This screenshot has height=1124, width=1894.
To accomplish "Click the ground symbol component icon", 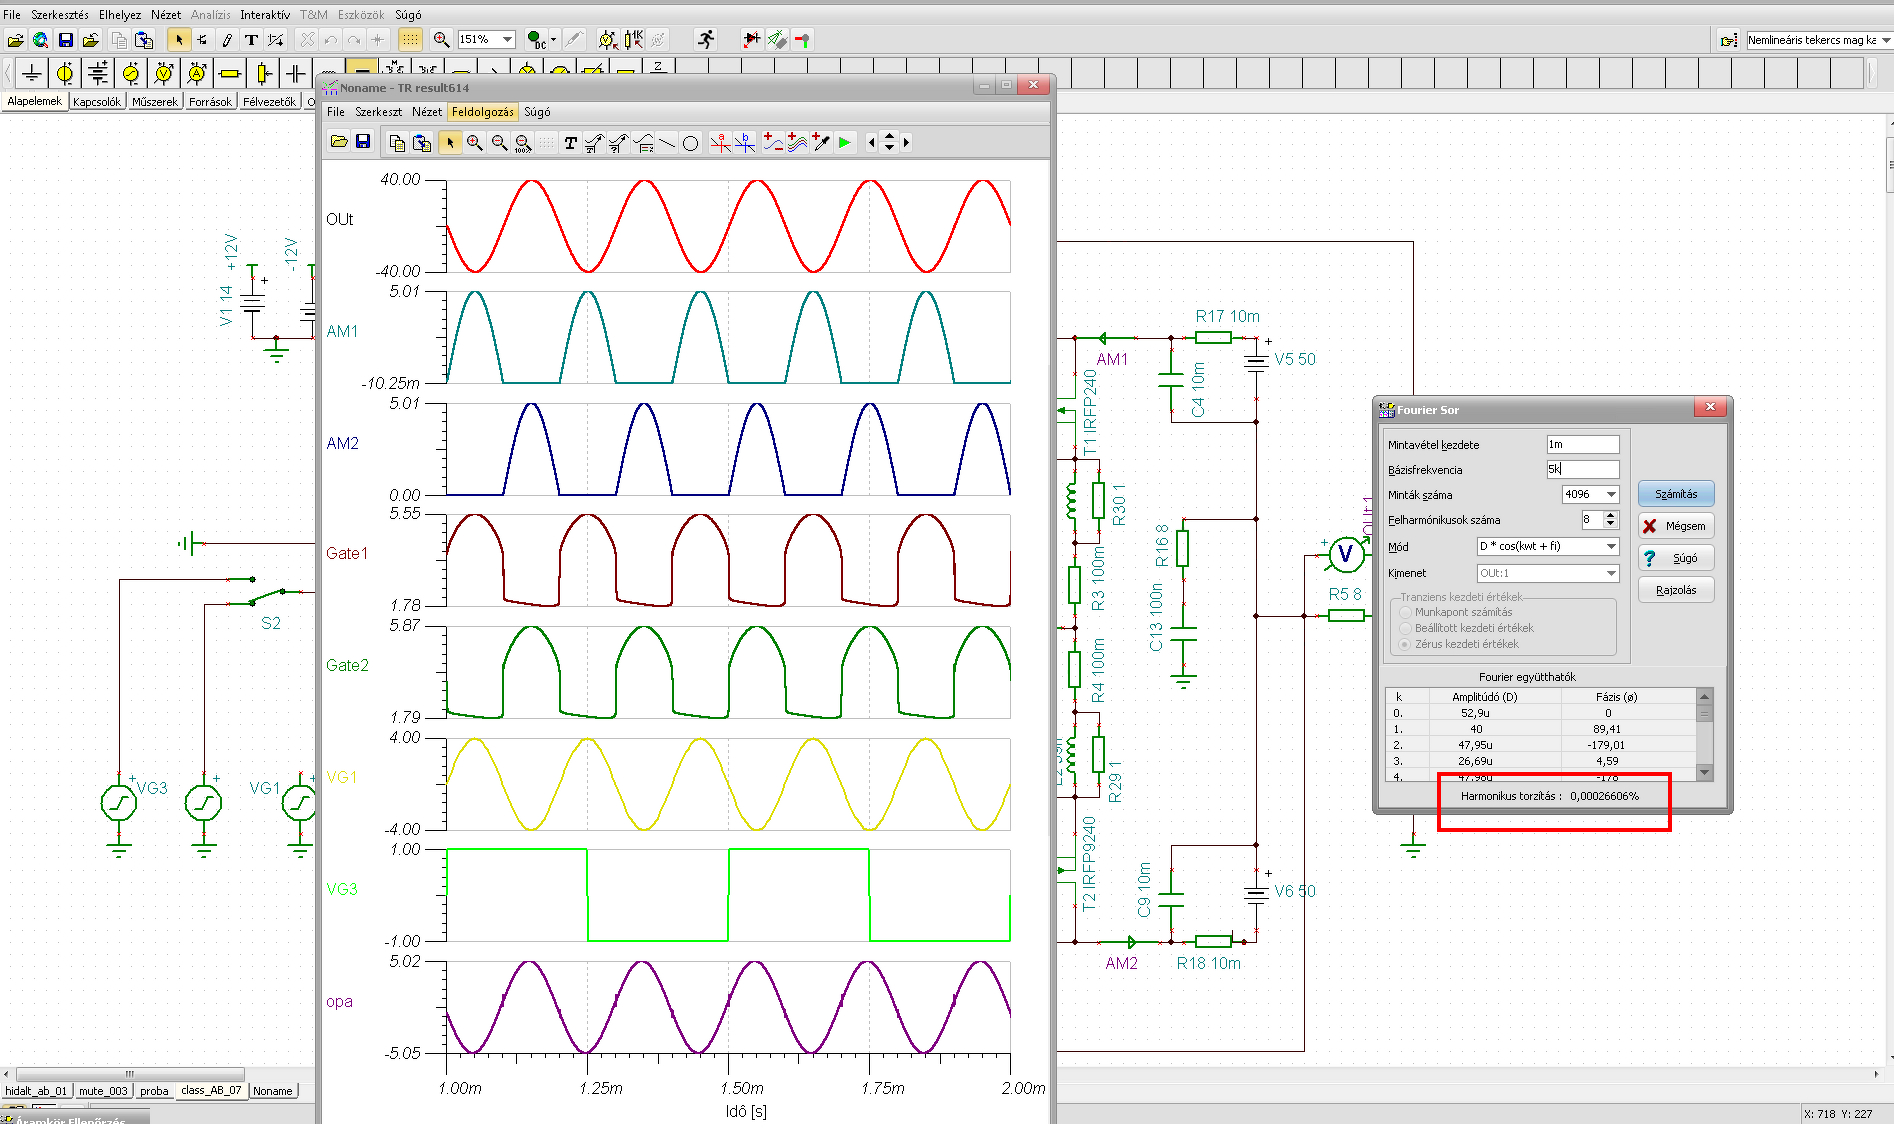I will (x=32, y=73).
